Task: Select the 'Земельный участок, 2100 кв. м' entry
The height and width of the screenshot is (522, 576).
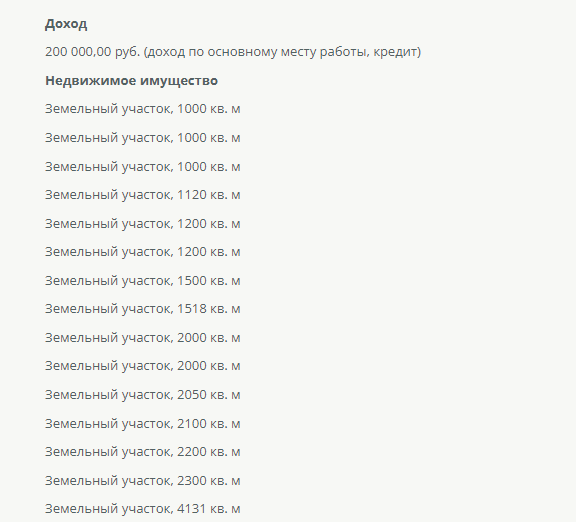Action: [x=143, y=424]
